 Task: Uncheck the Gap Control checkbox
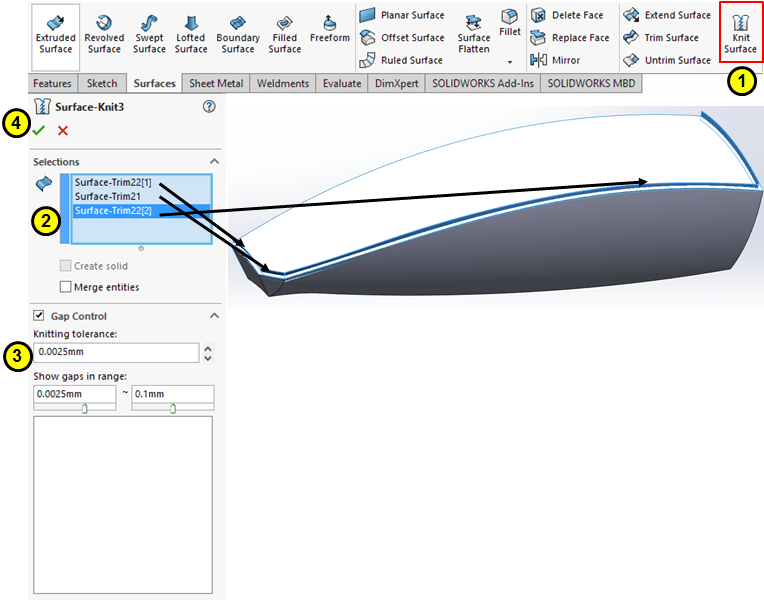pyautogui.click(x=39, y=316)
